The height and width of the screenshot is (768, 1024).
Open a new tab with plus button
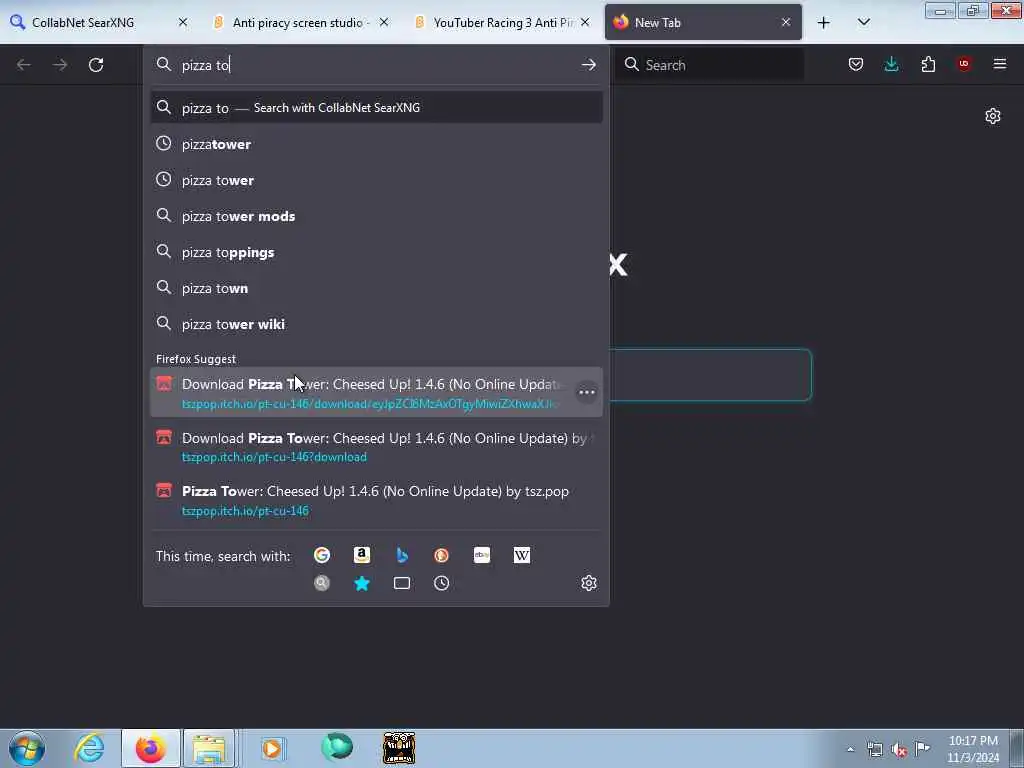[x=824, y=23]
